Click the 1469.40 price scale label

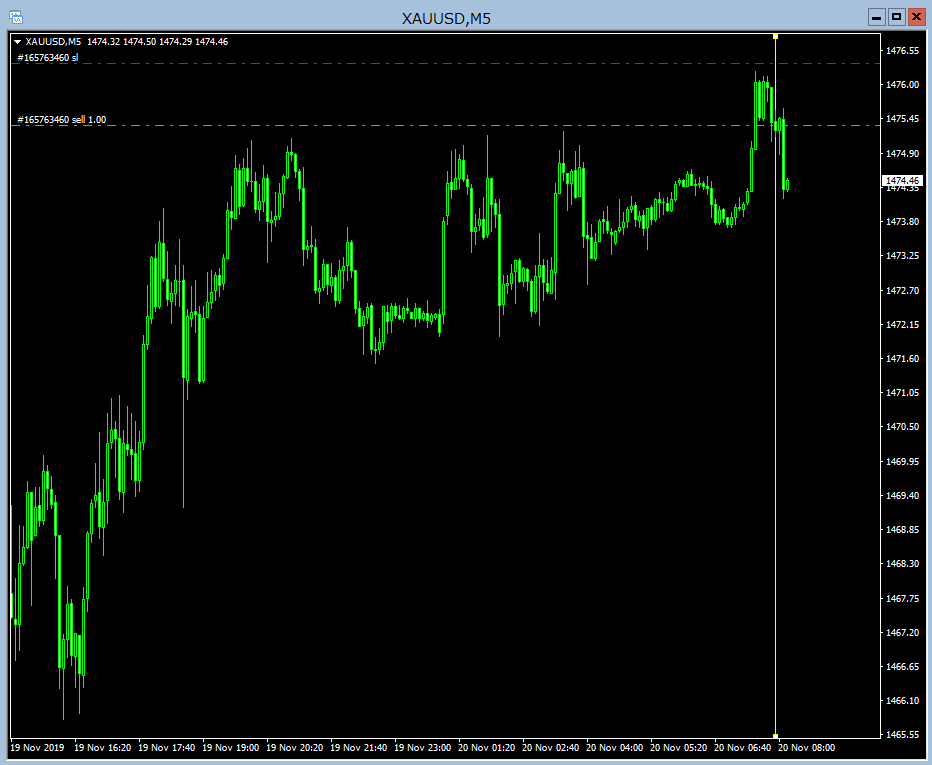pyautogui.click(x=902, y=495)
